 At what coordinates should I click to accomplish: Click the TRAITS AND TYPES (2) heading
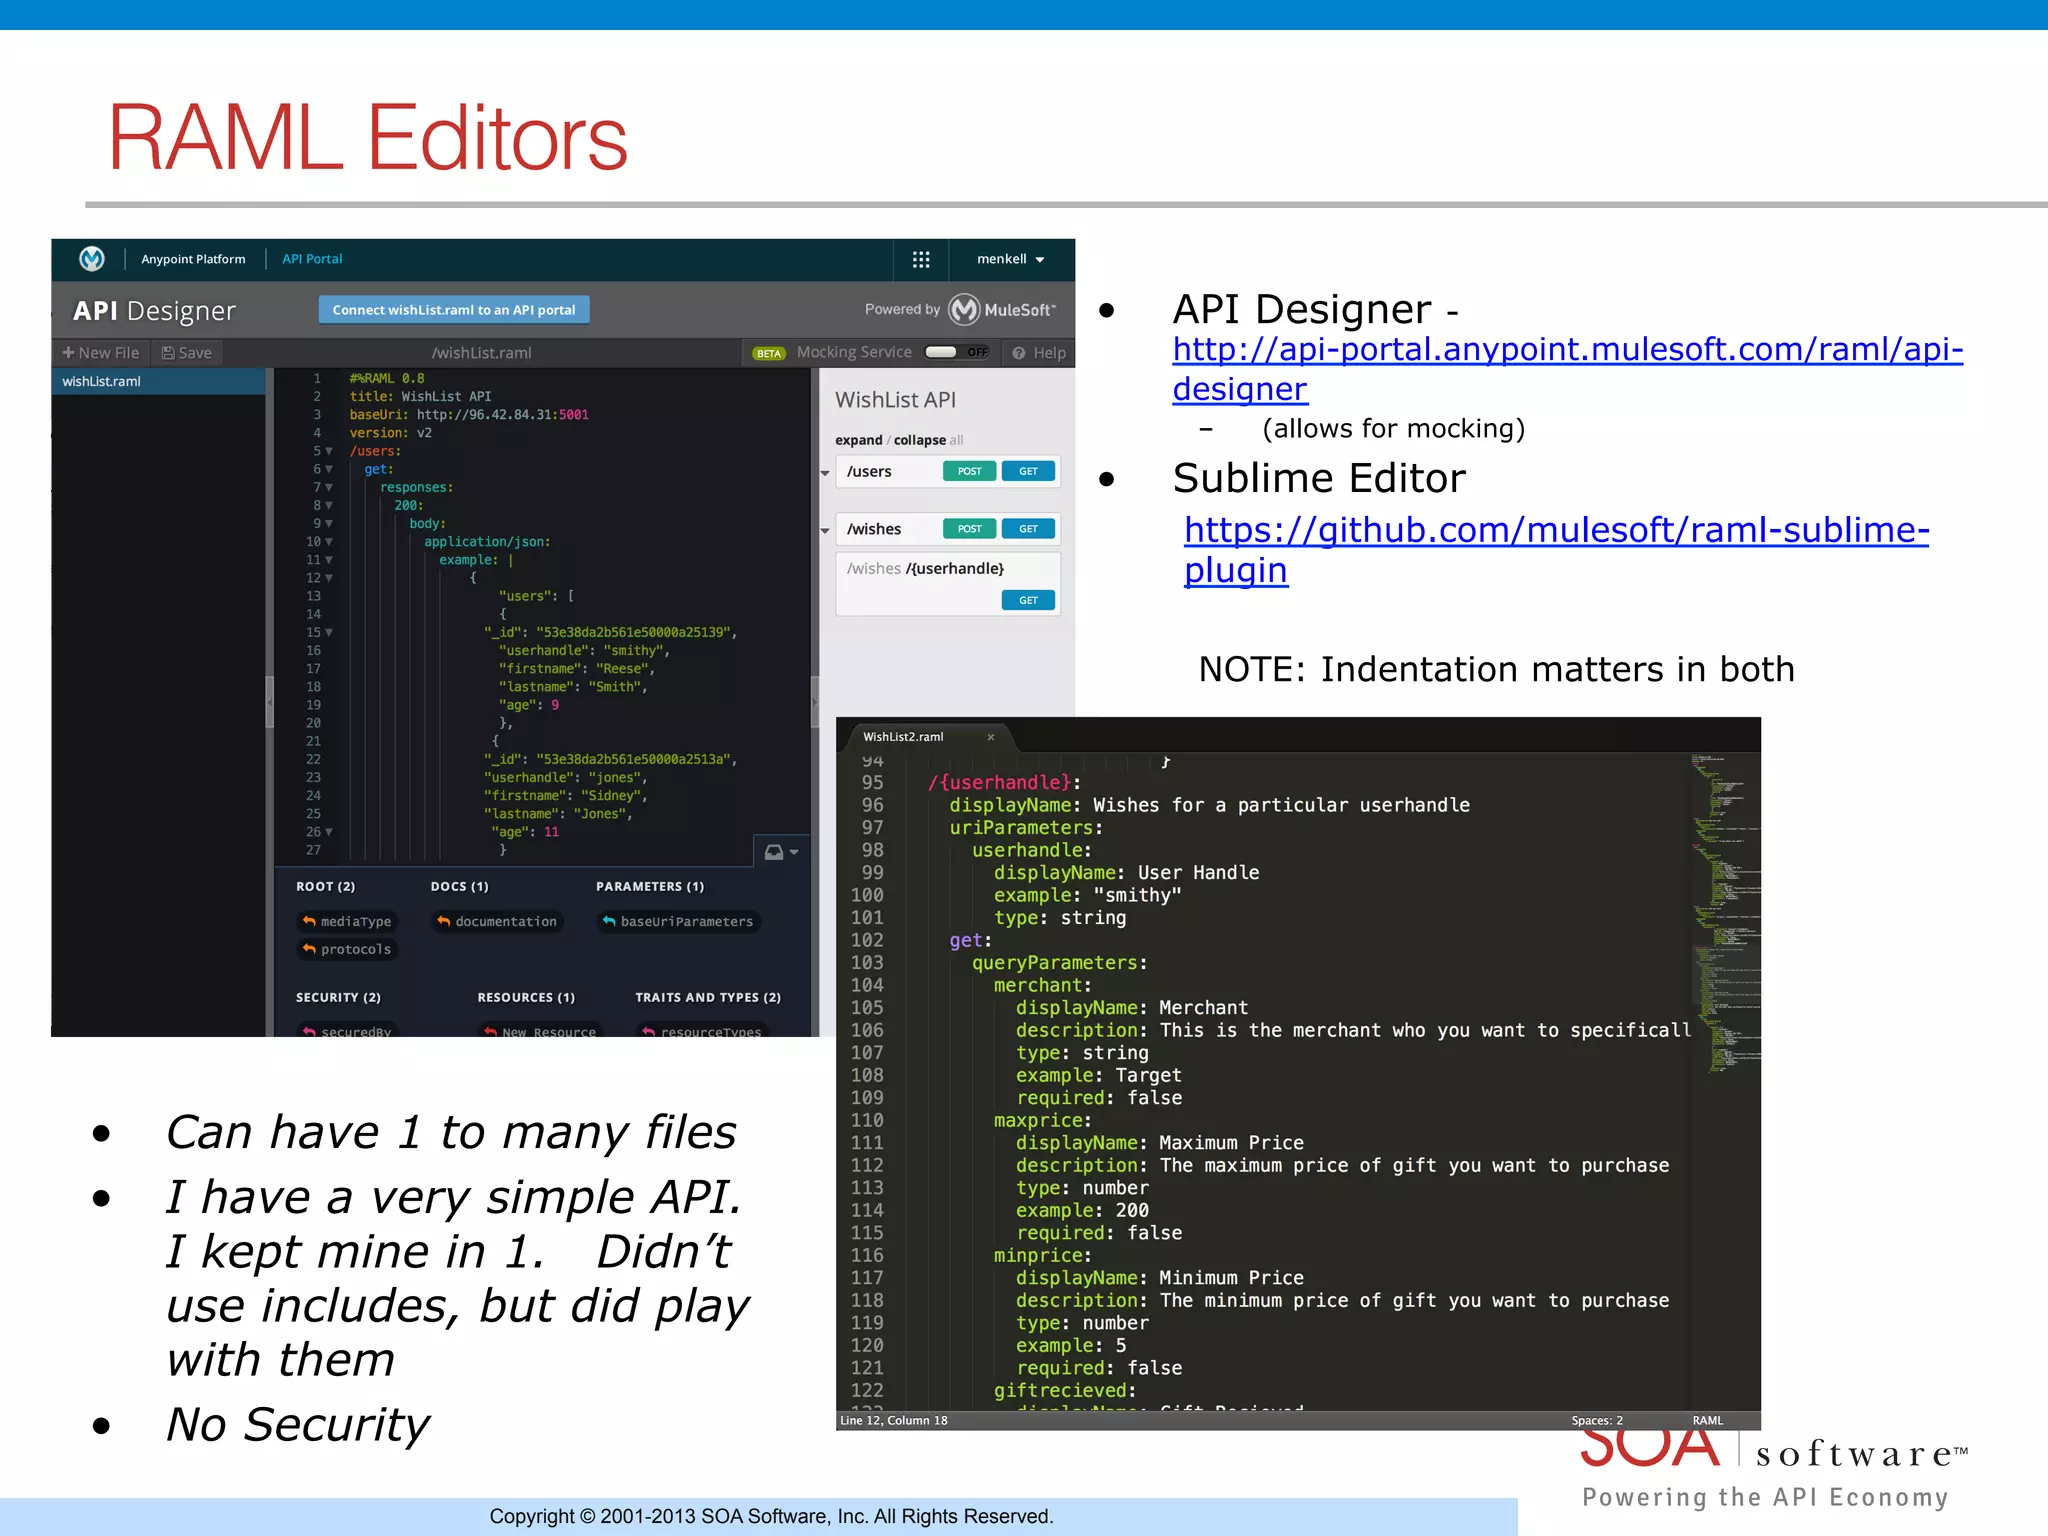tap(708, 998)
